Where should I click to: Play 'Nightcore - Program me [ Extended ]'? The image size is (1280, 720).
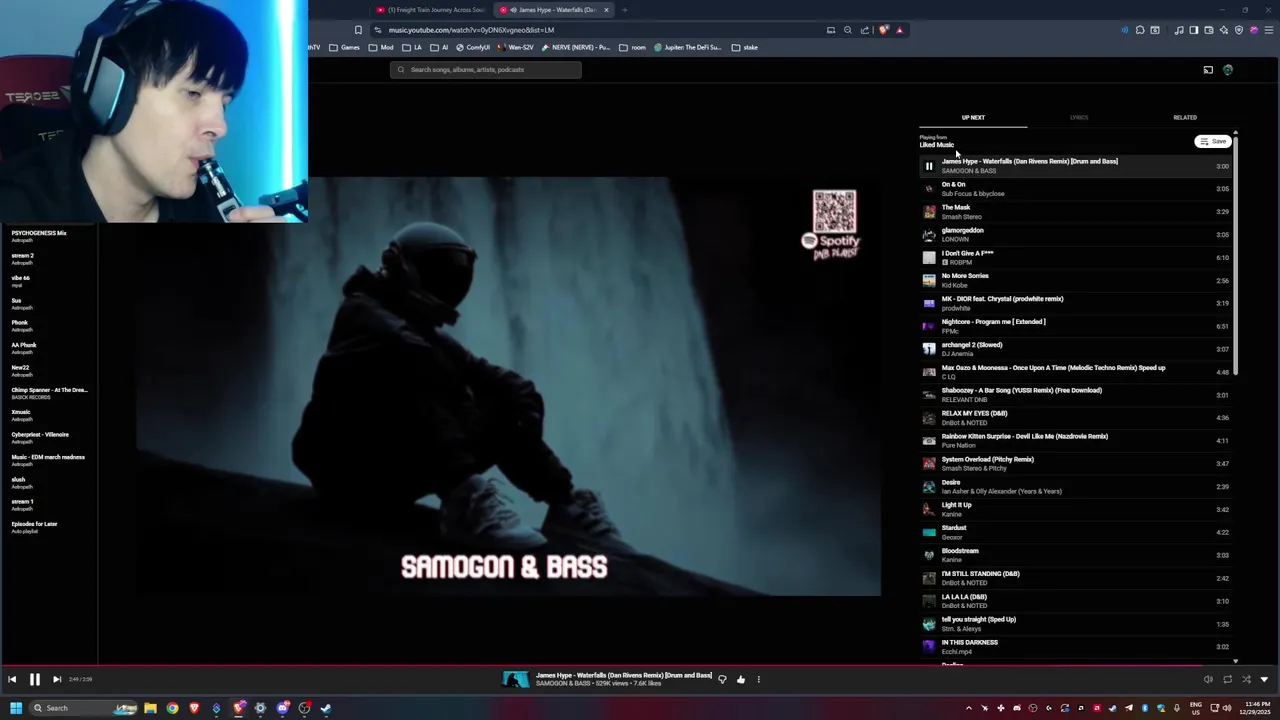pyautogui.click(x=1075, y=326)
